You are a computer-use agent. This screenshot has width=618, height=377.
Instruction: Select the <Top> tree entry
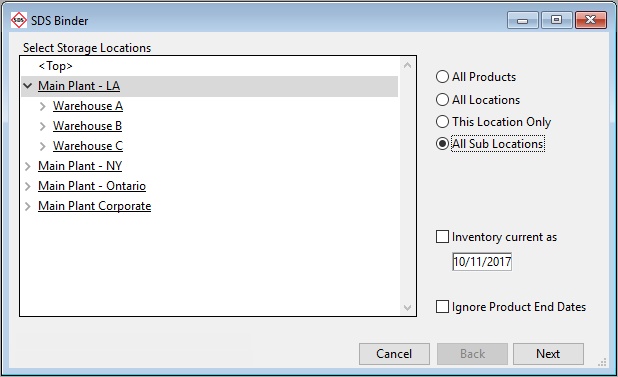pyautogui.click(x=55, y=66)
